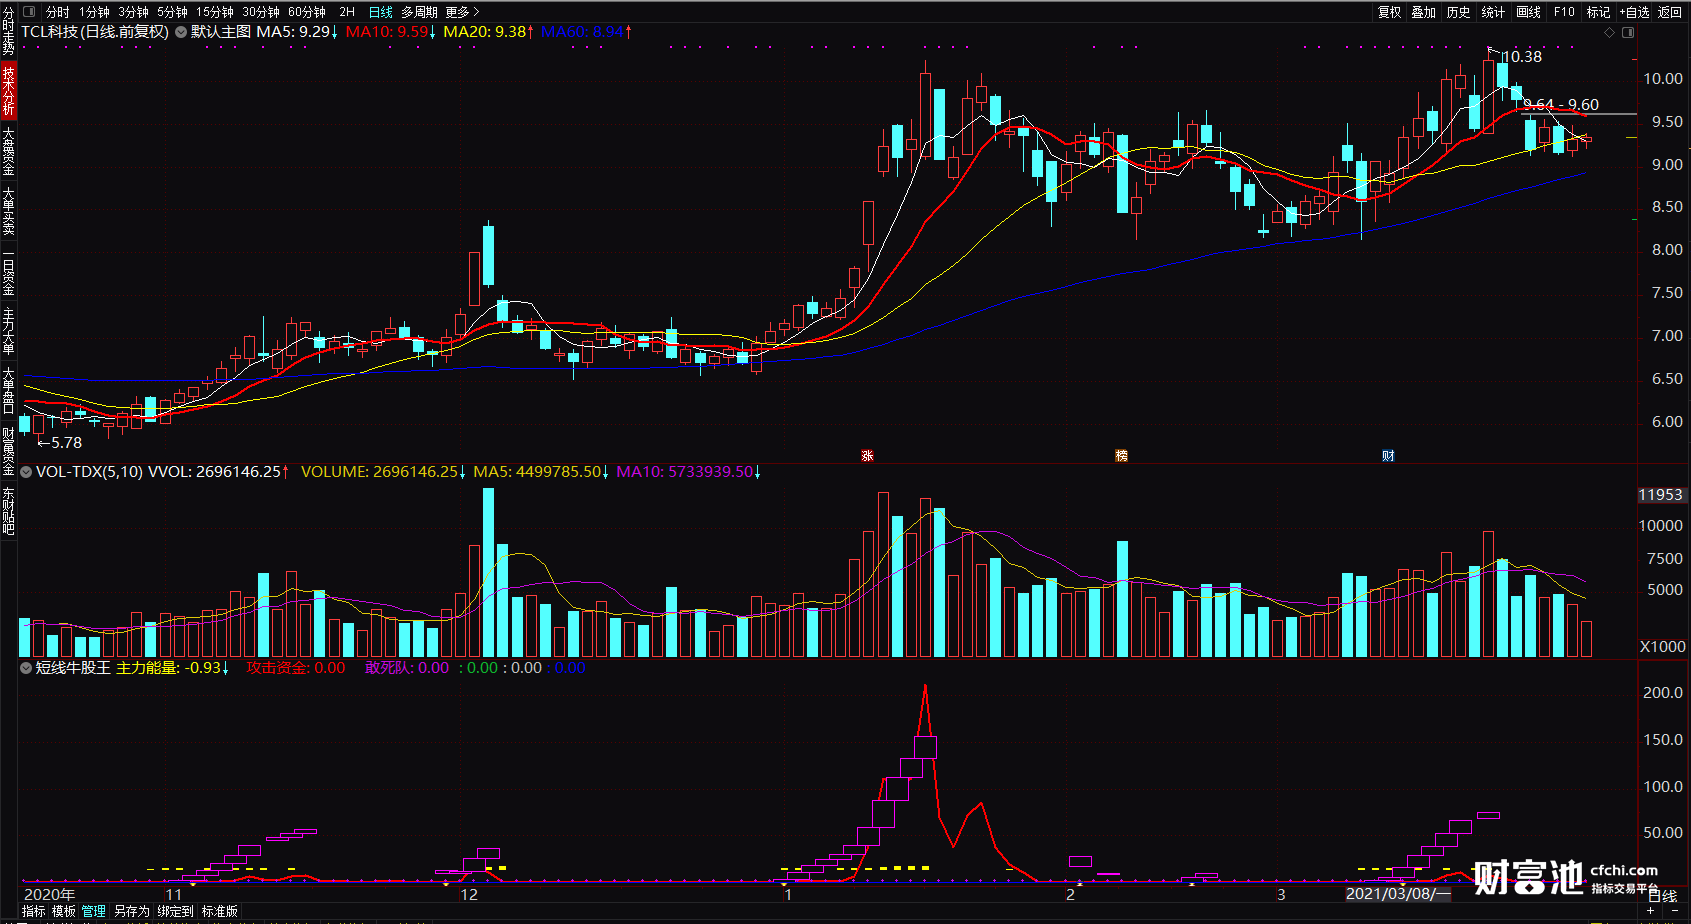The height and width of the screenshot is (924, 1691).
Task: Switch to 标准版 standard version
Action: pos(220,911)
